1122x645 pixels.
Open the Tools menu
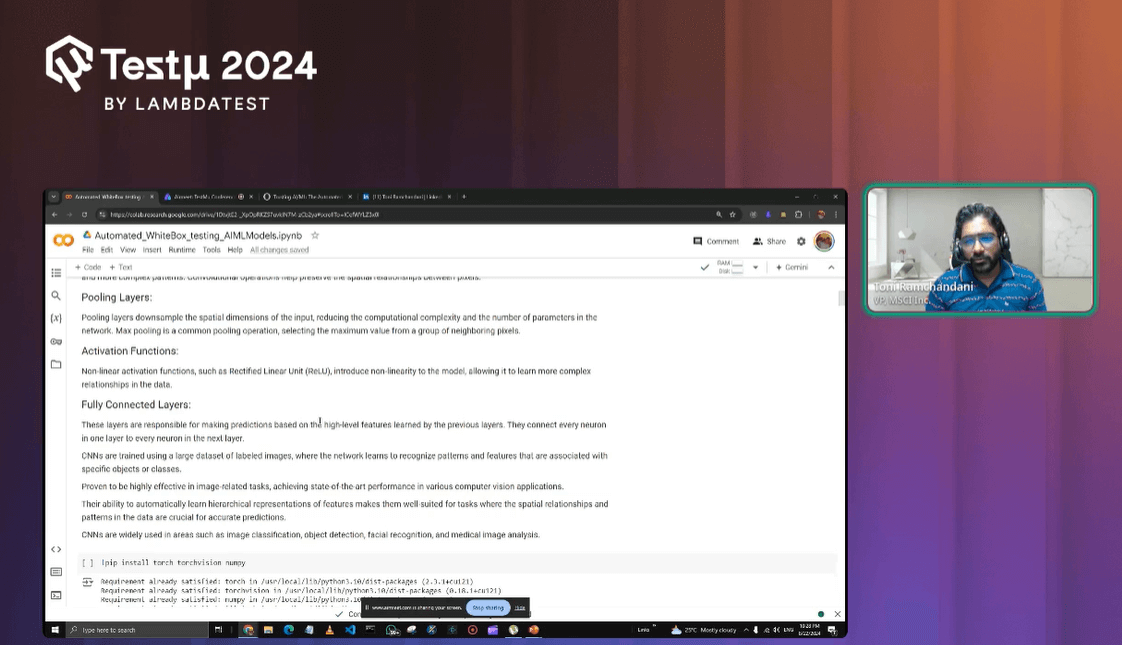212,250
